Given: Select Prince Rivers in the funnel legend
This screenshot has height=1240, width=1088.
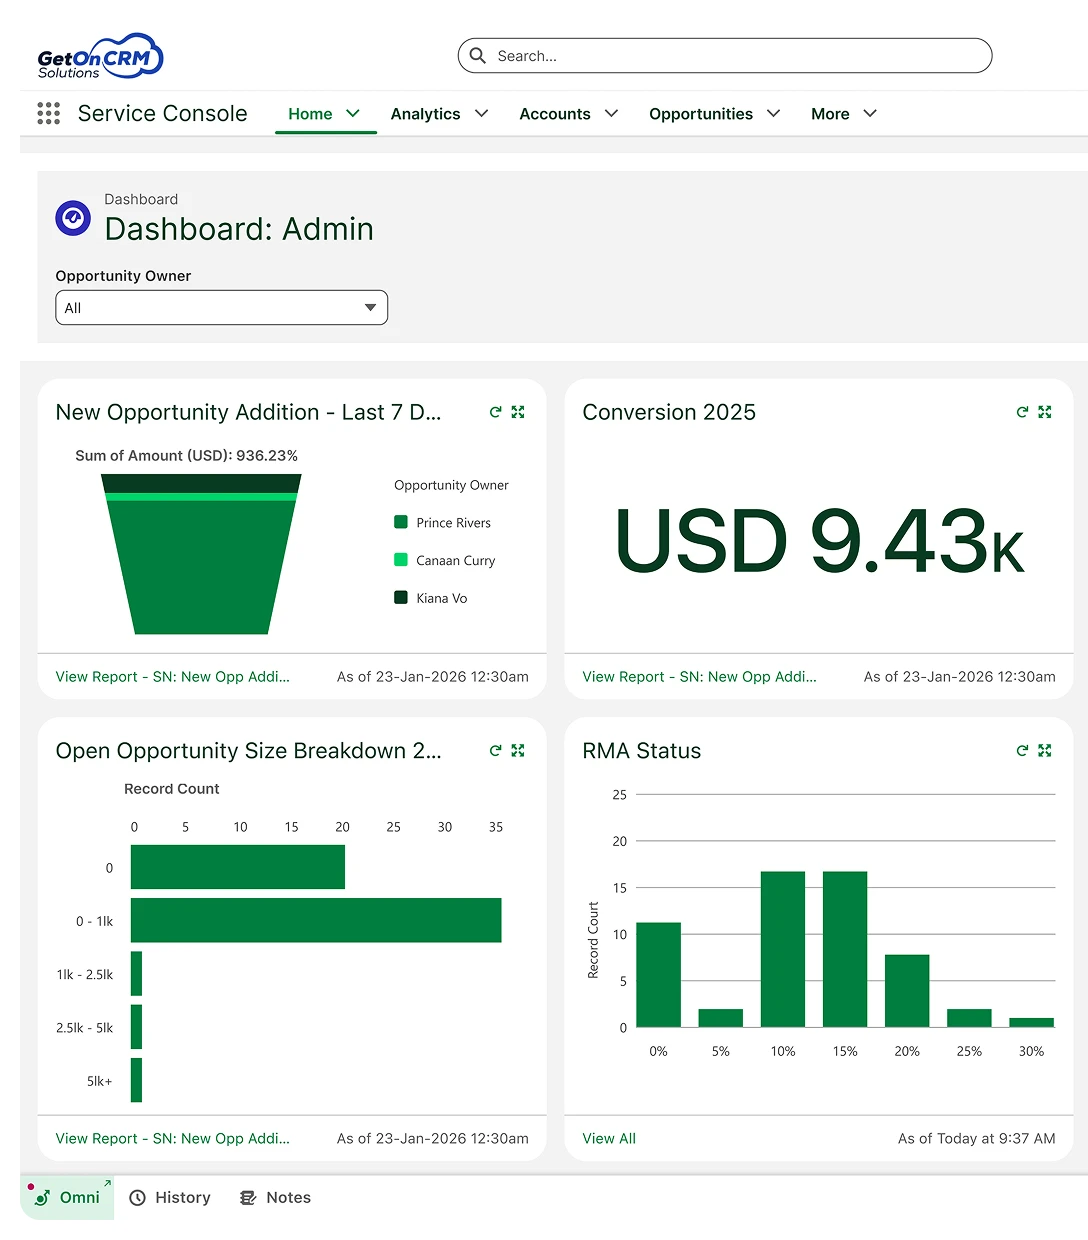Looking at the screenshot, I should (452, 522).
